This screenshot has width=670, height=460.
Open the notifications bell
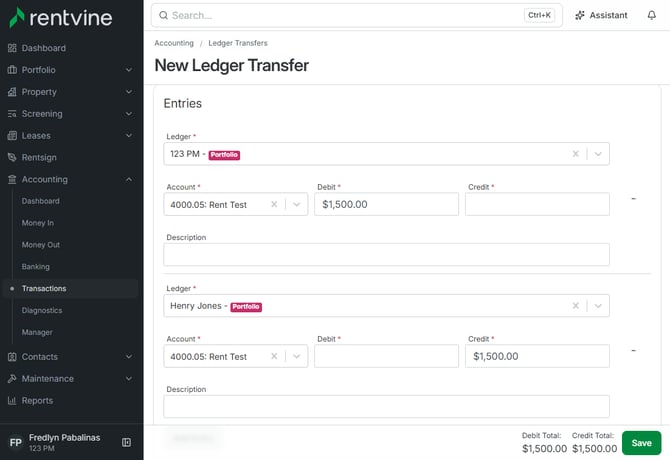651,15
